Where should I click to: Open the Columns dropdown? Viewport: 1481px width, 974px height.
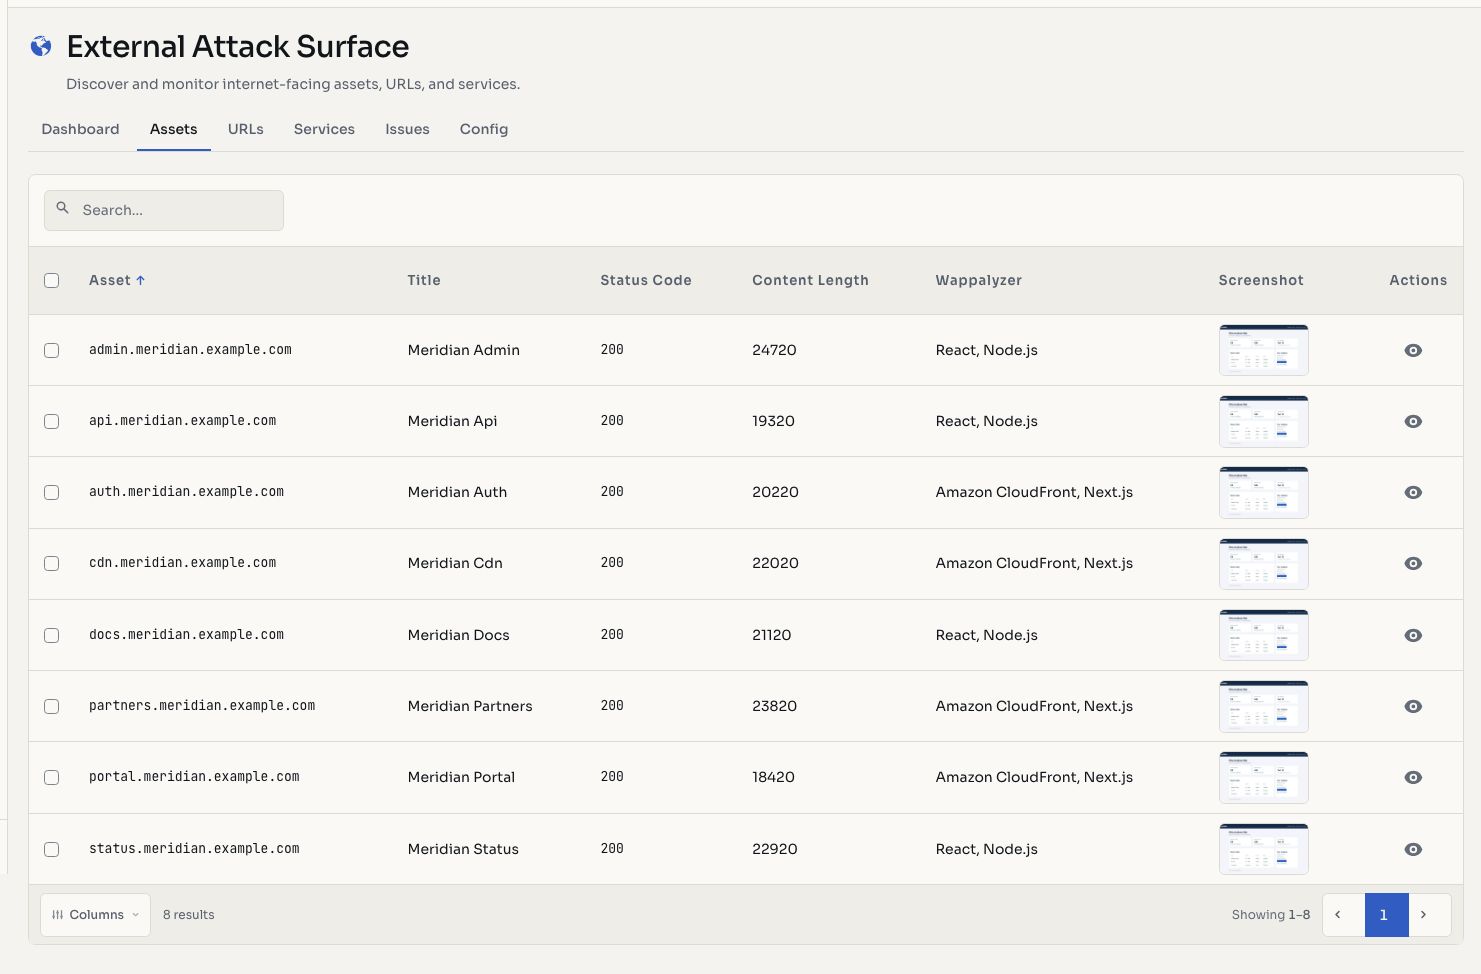(x=95, y=915)
